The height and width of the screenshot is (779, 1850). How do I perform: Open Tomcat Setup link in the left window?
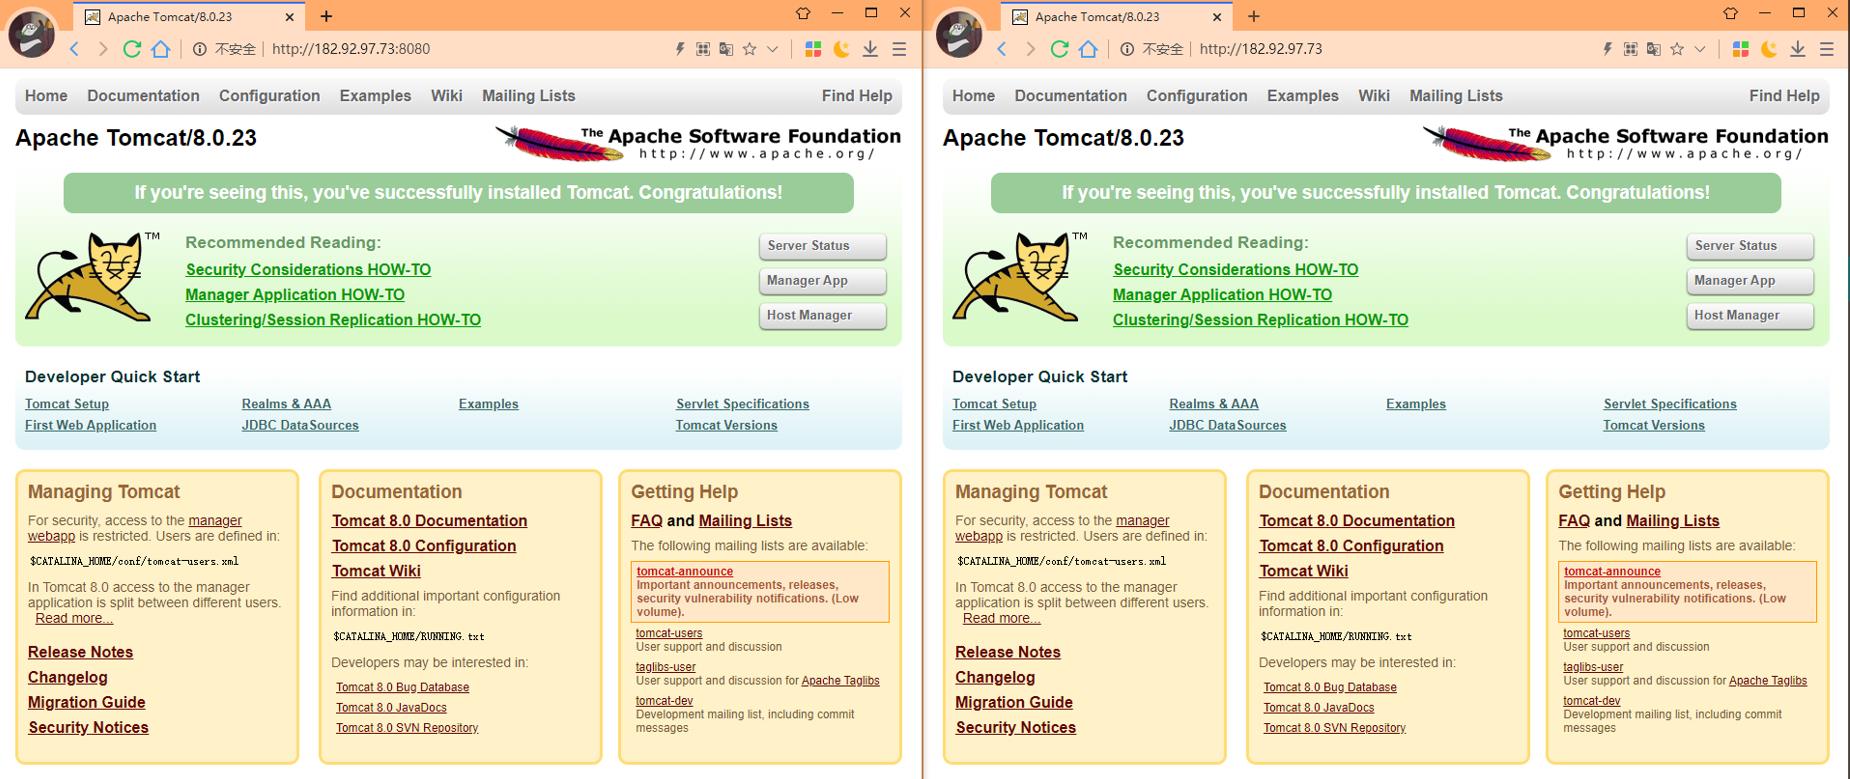[67, 404]
